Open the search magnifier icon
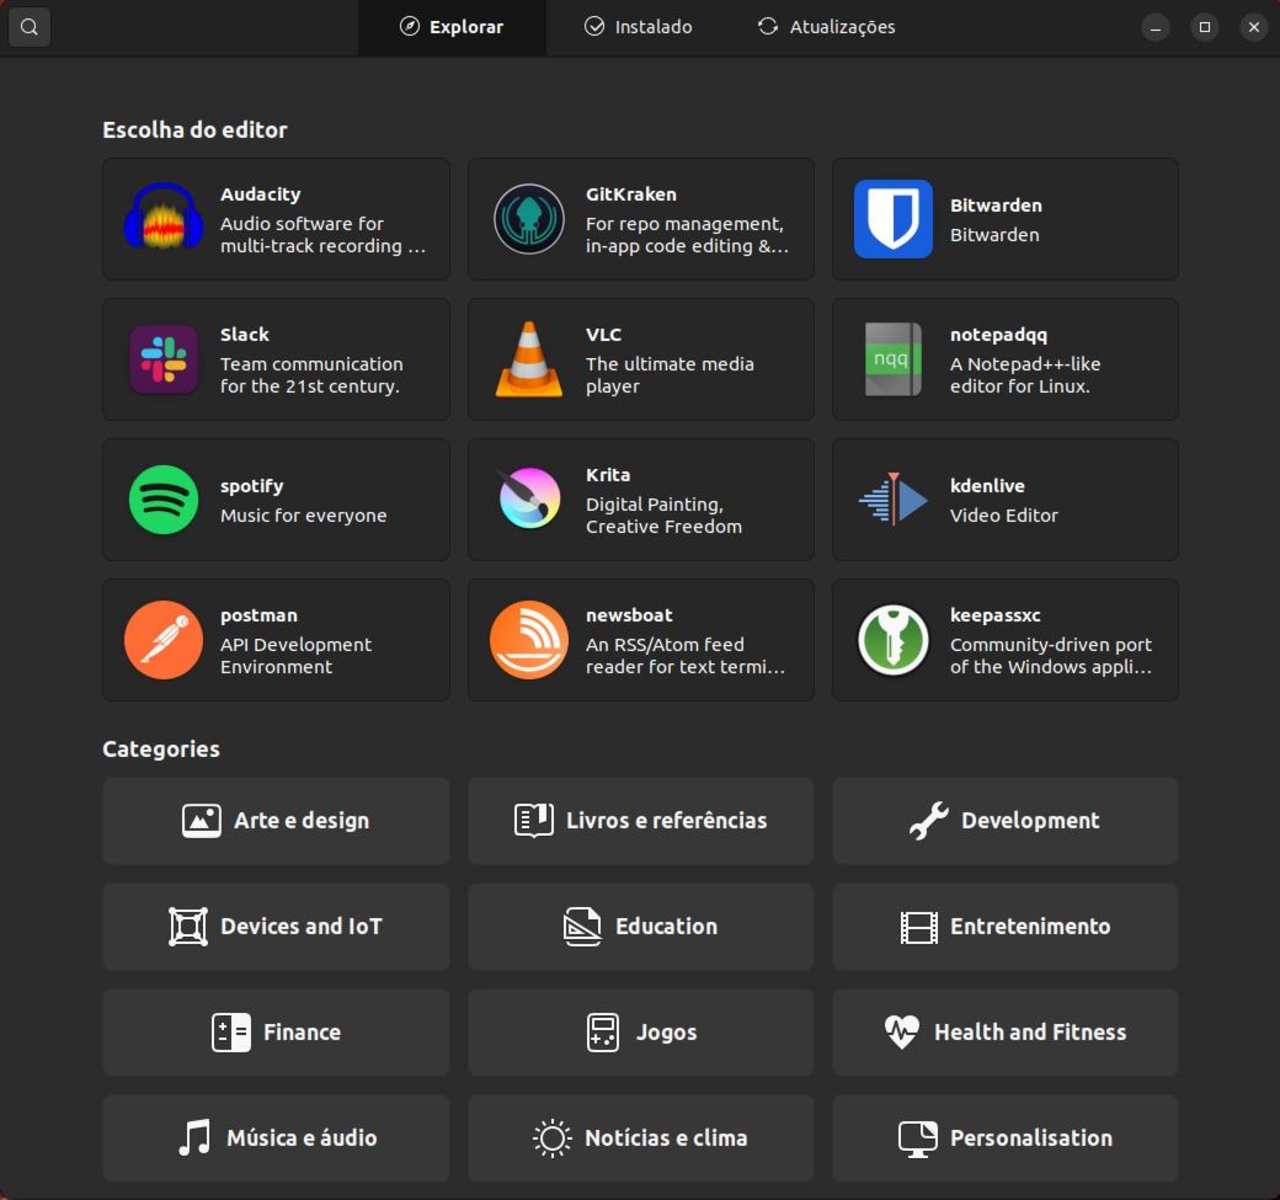This screenshot has height=1200, width=1280. 29,27
